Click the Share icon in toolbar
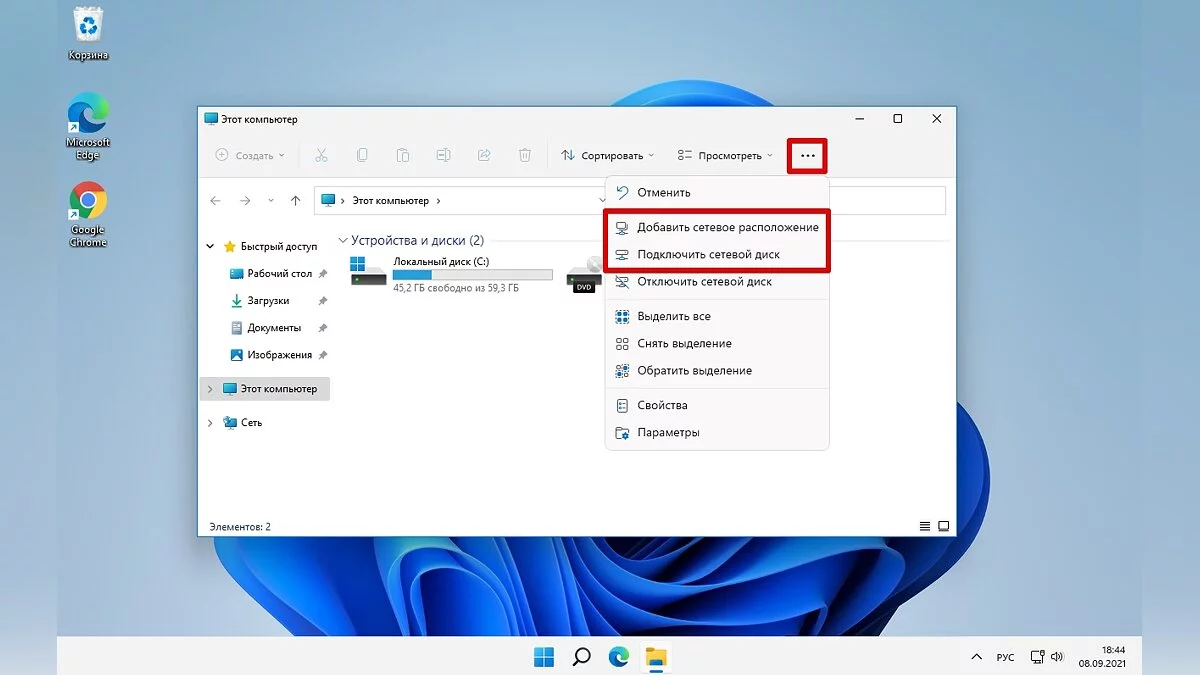This screenshot has width=1200, height=675. tap(484, 156)
